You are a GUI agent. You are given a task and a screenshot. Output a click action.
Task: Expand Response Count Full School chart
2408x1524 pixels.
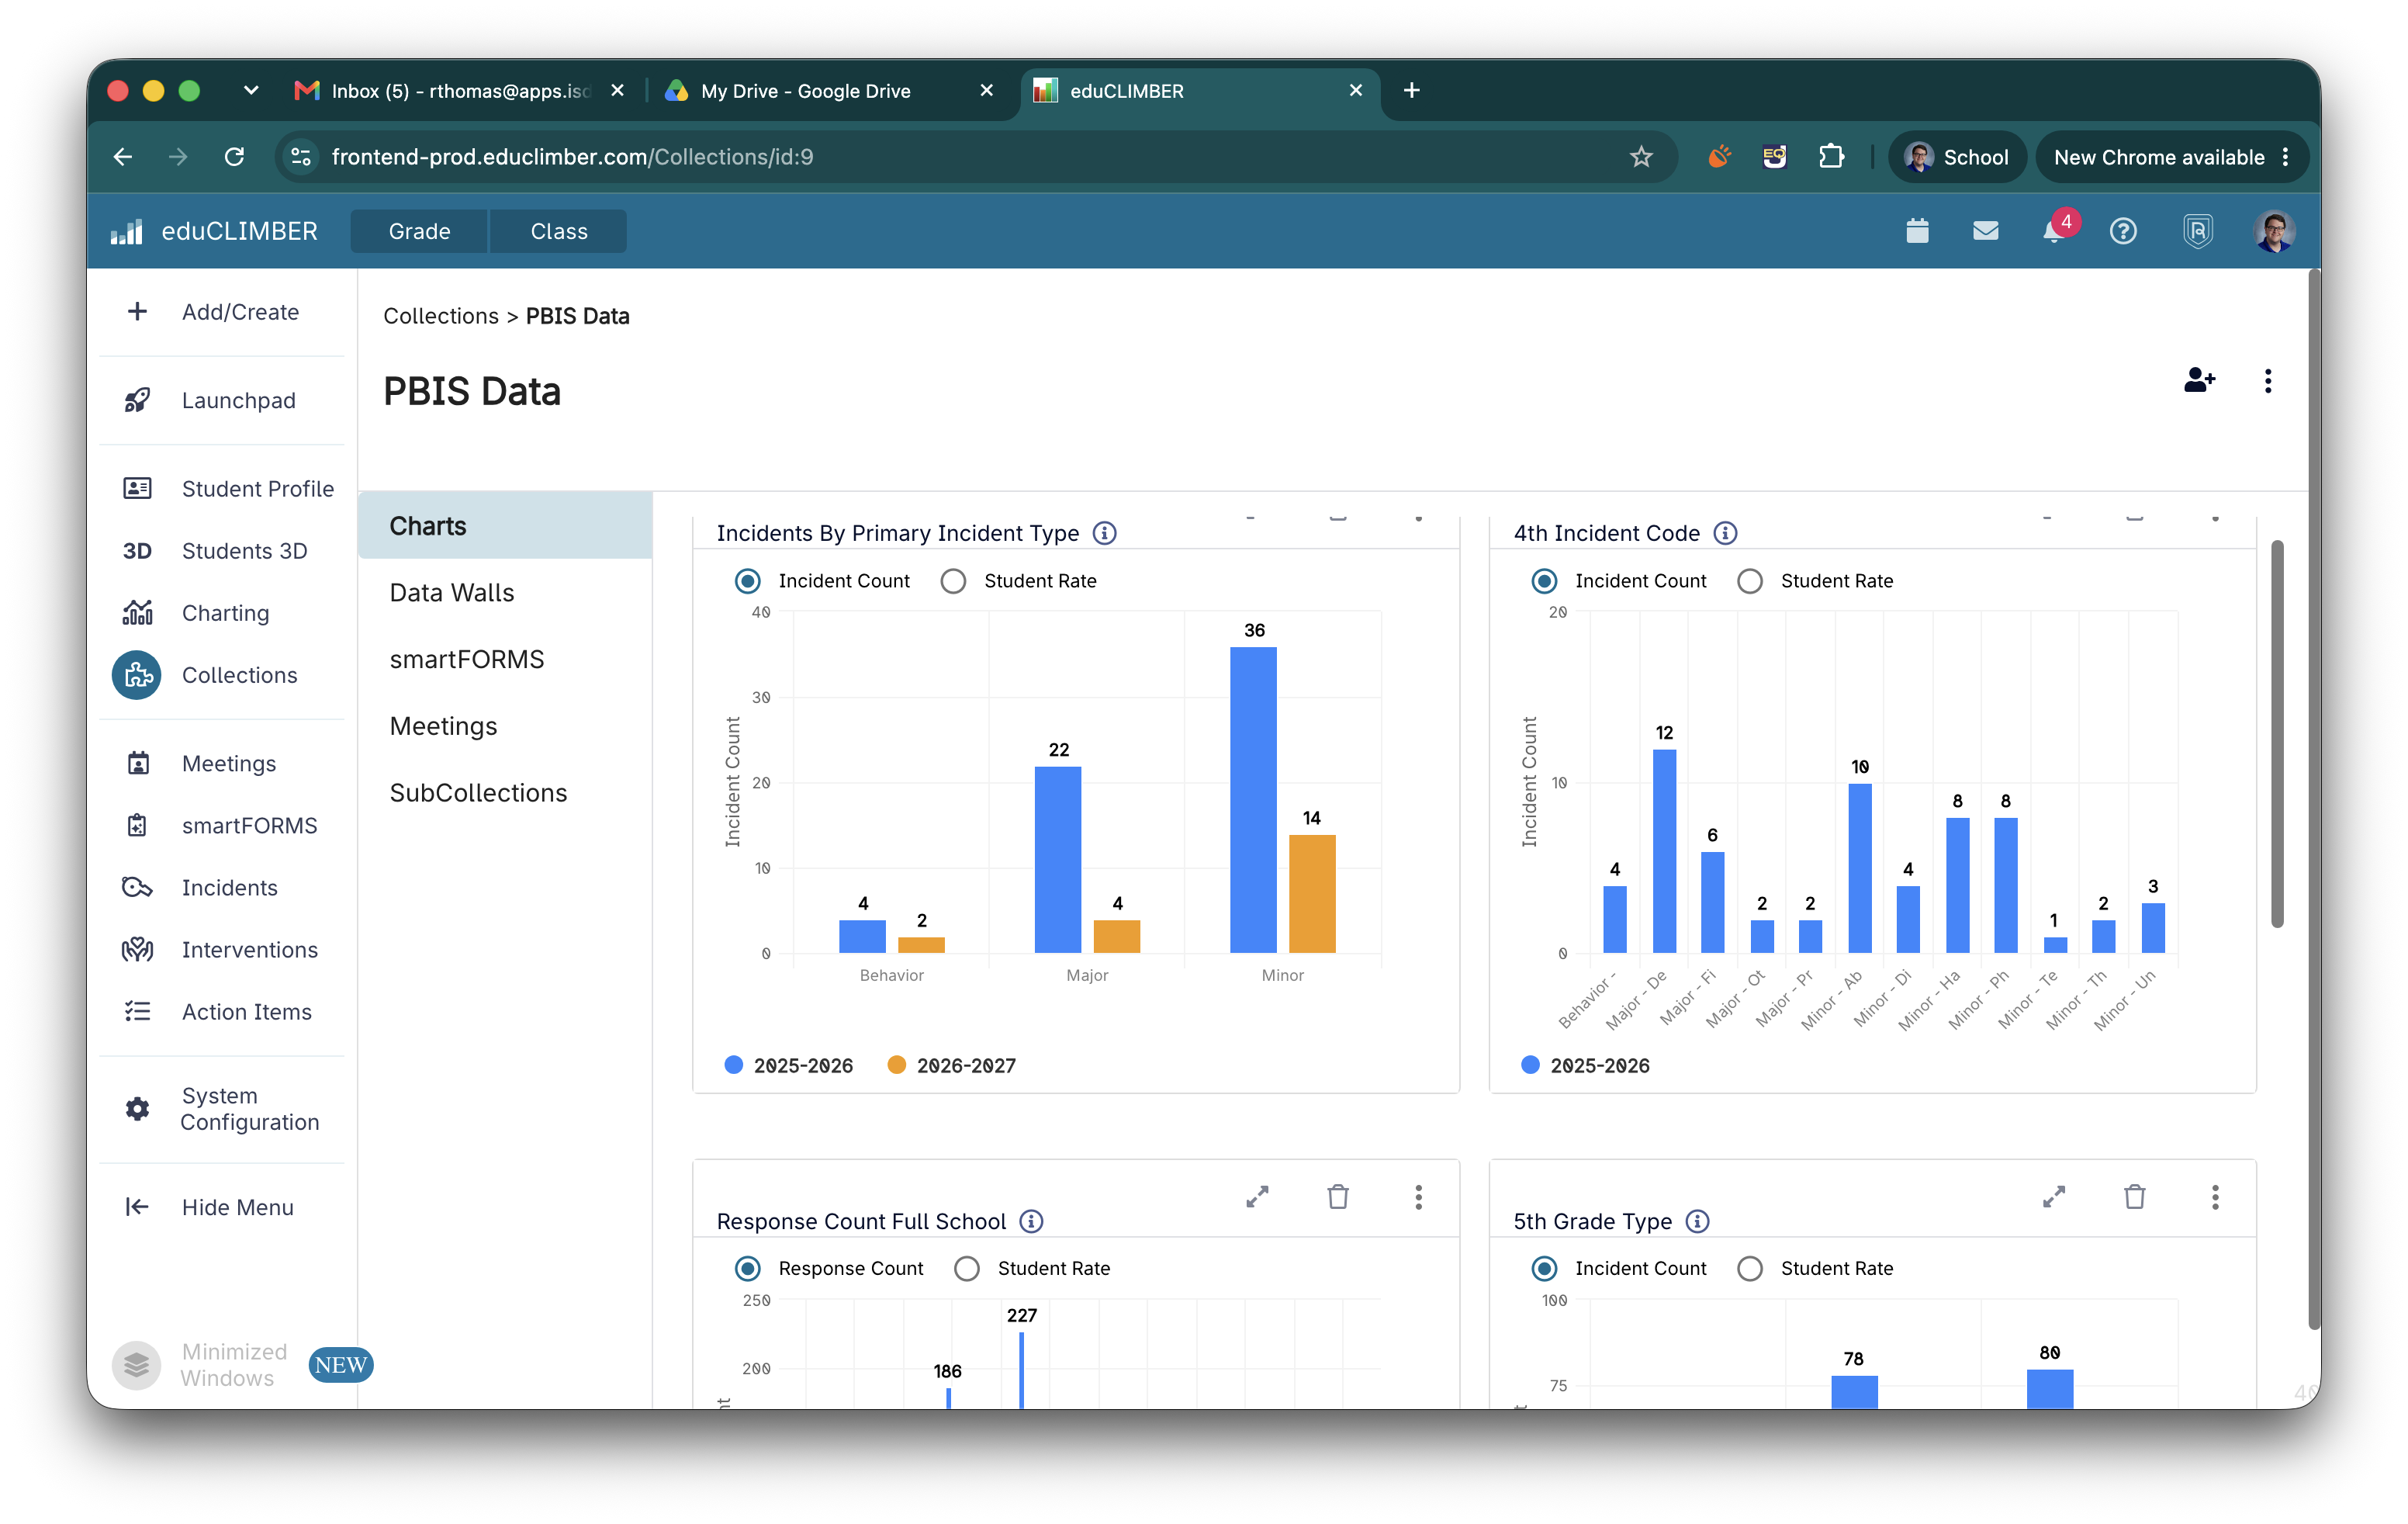tap(1257, 1197)
